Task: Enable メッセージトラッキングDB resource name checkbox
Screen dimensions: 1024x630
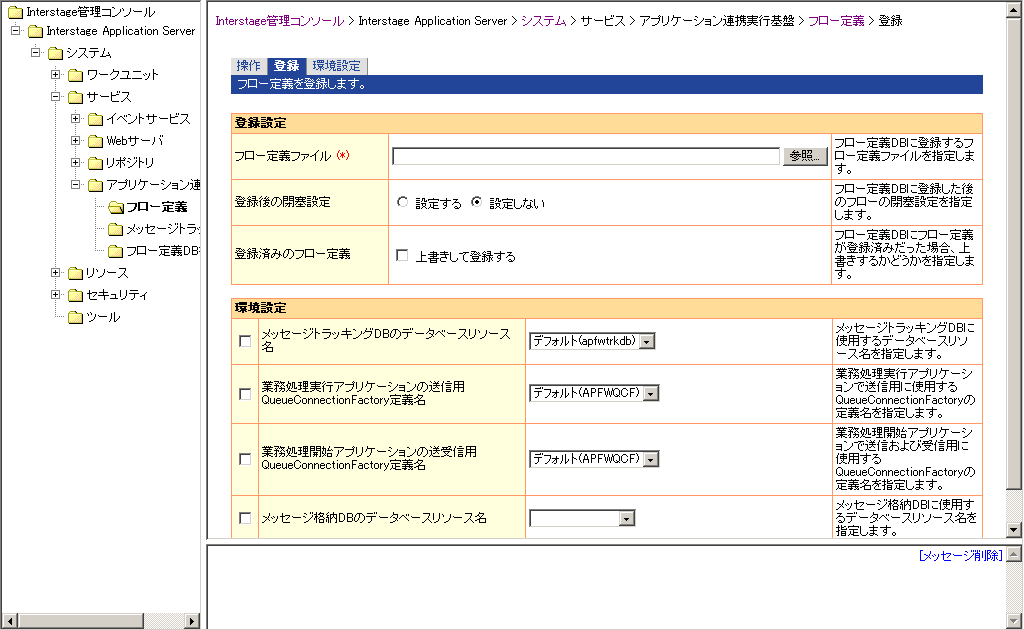Action: (x=245, y=341)
